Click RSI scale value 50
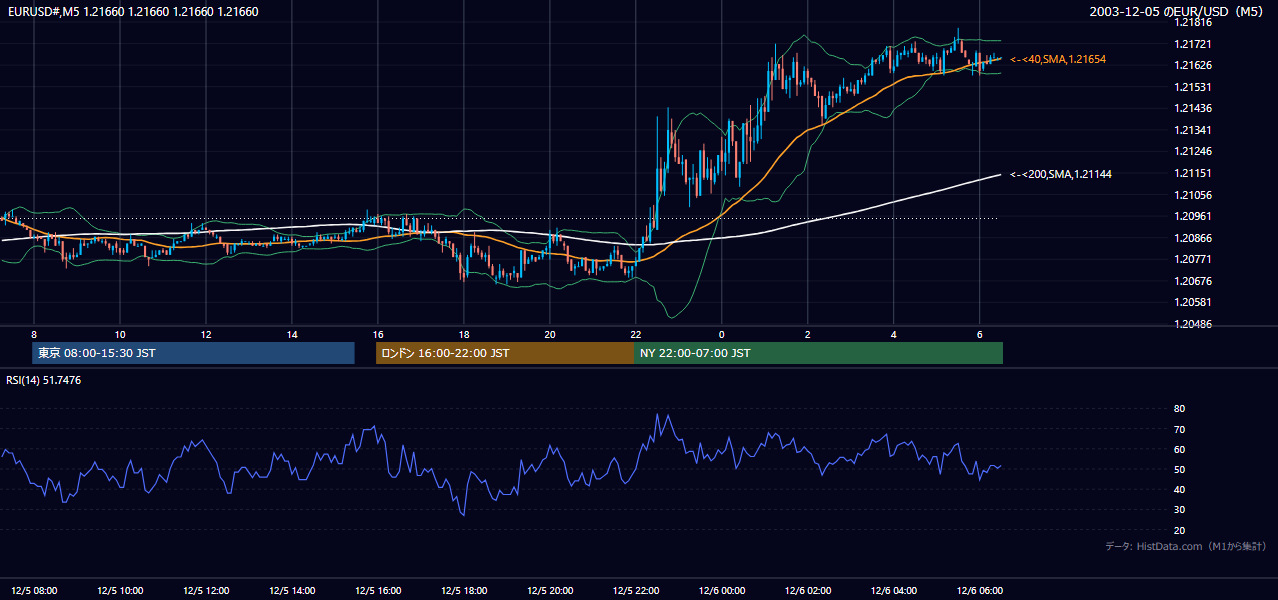1278x600 pixels. [x=1179, y=469]
